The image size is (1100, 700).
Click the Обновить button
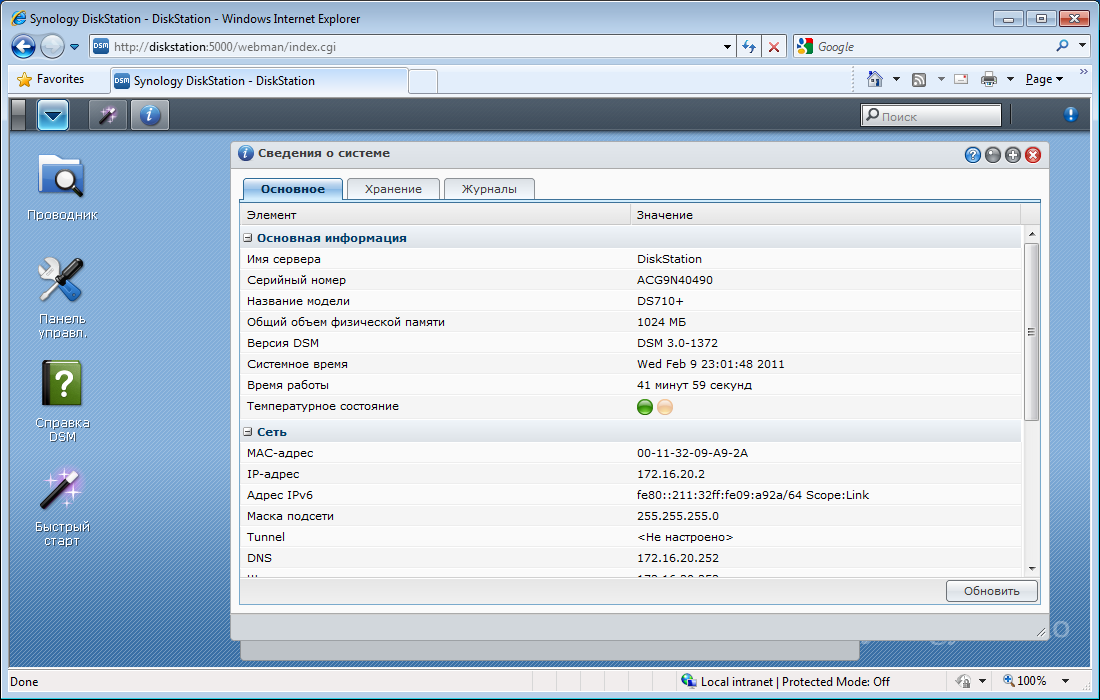pyautogui.click(x=991, y=591)
